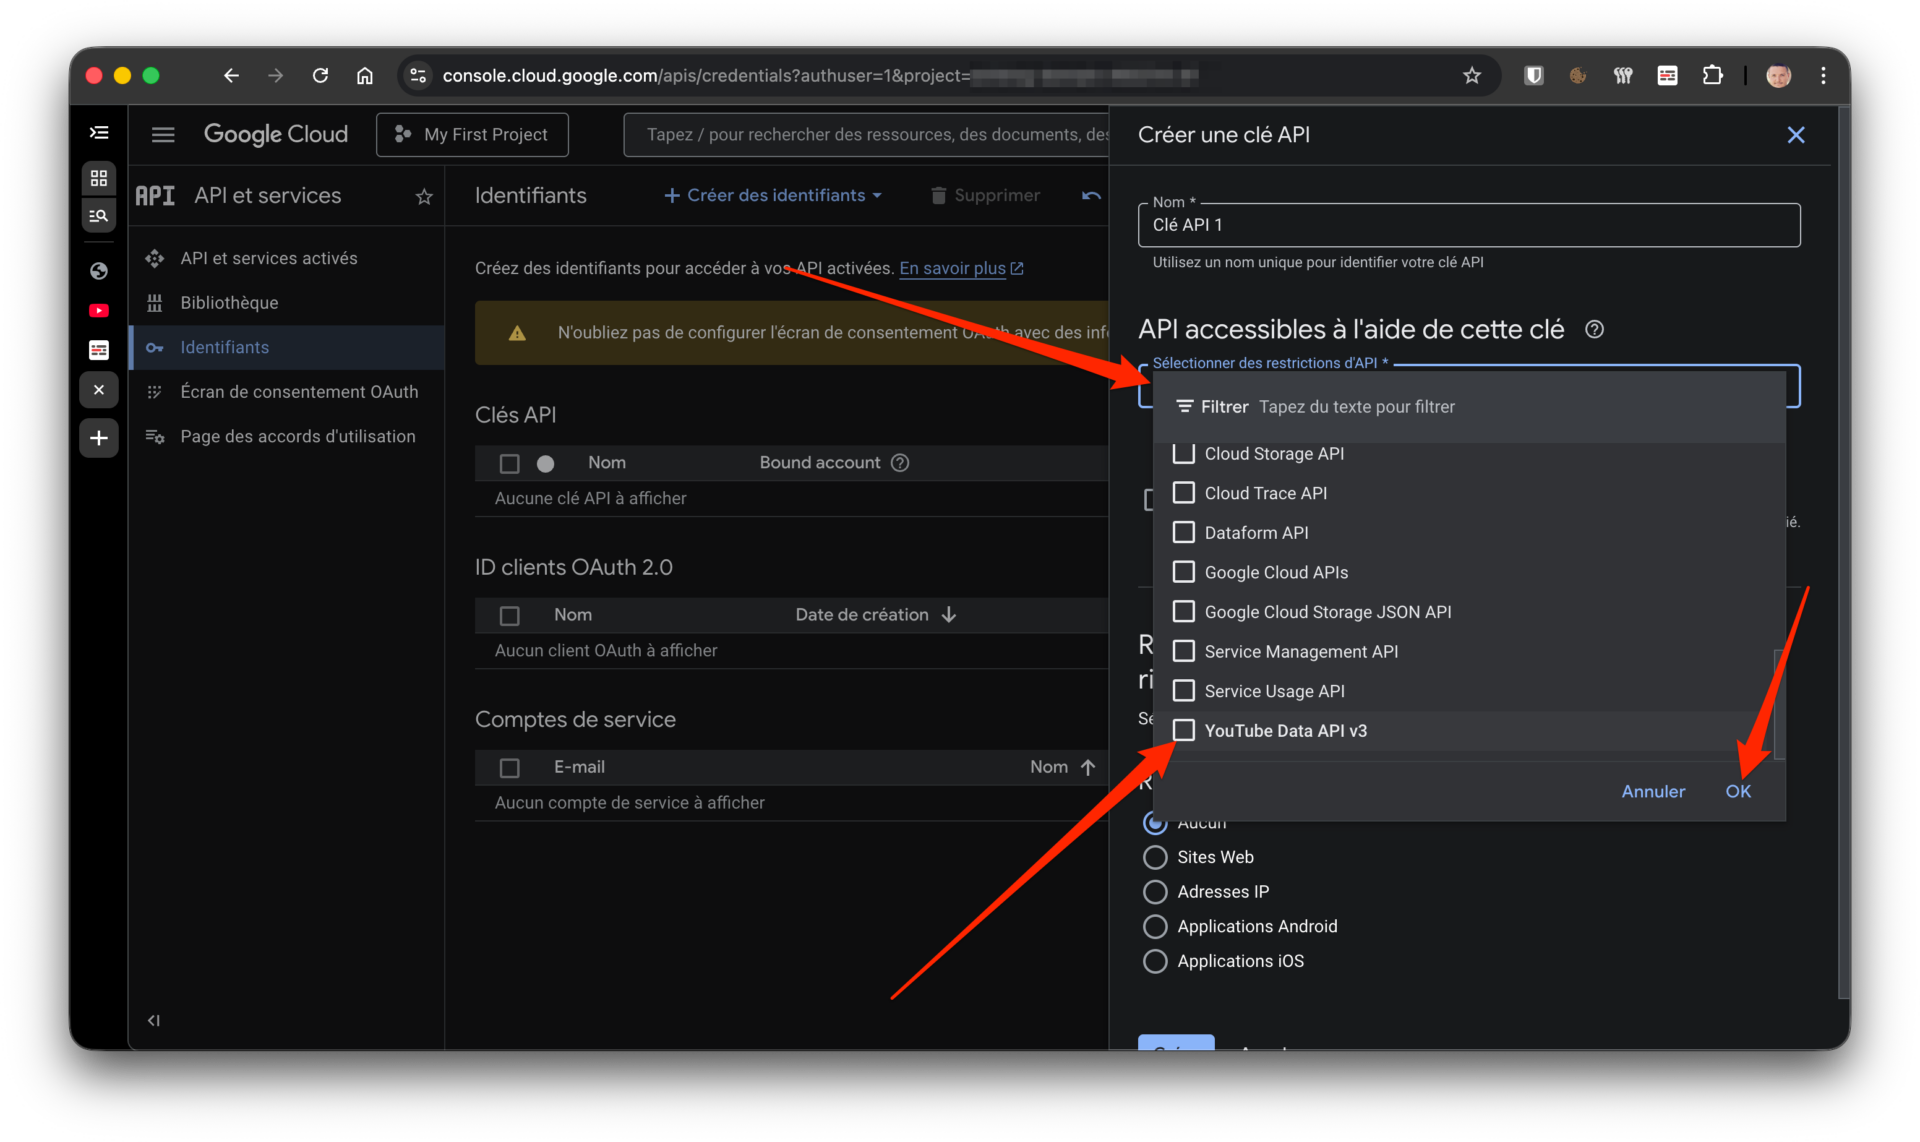Click the API list dropdown scrollbar

pyautogui.click(x=1778, y=704)
